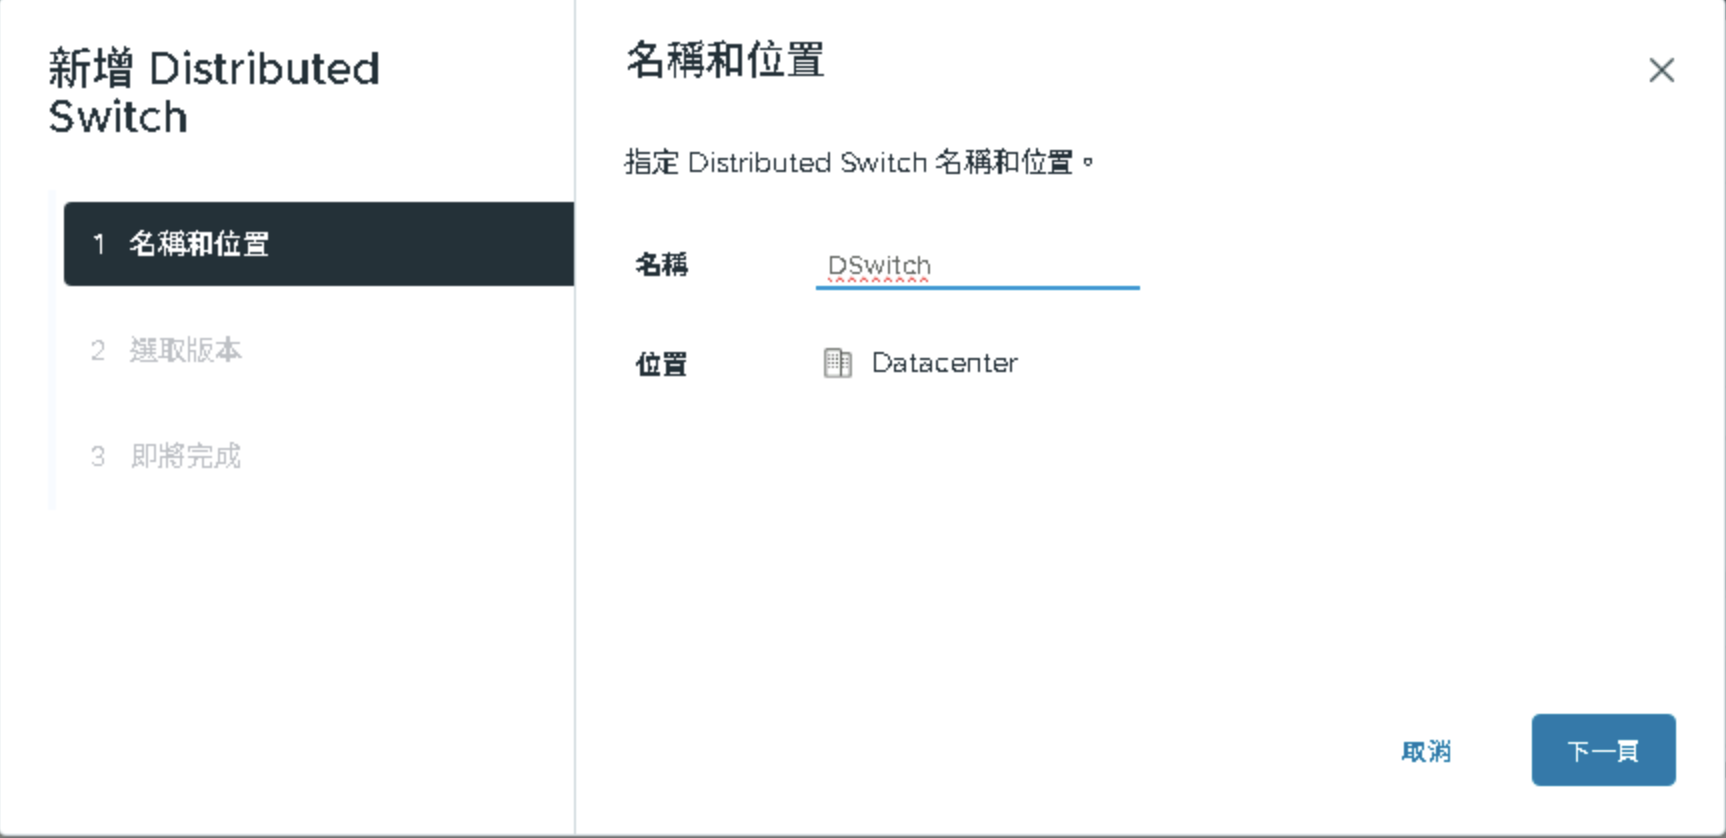Click the 下一頁 button
The height and width of the screenshot is (838, 1726).
click(x=1603, y=750)
